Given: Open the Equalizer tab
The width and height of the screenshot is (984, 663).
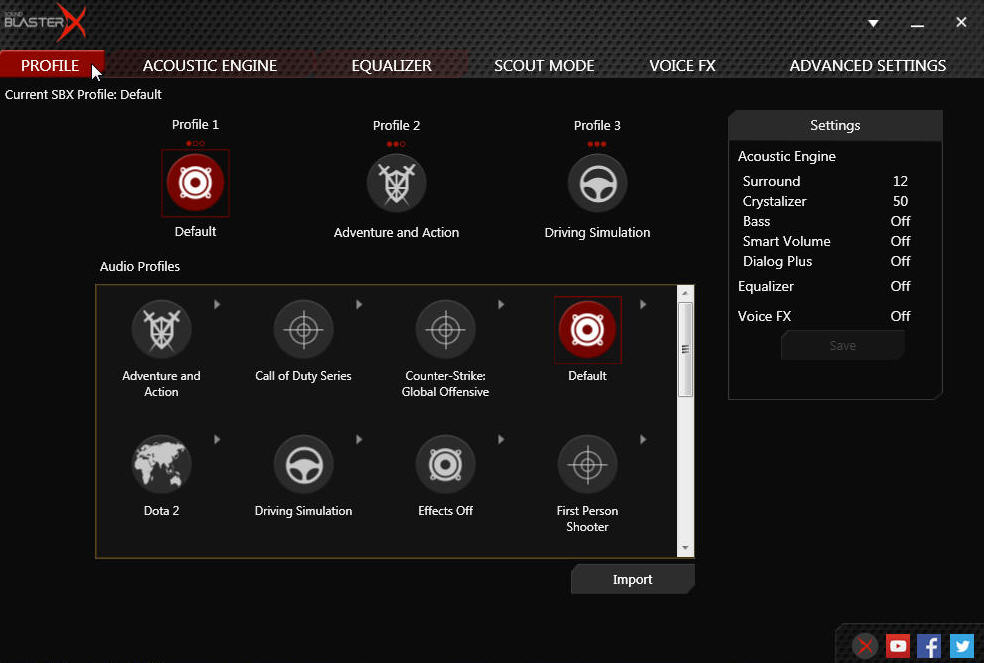Looking at the screenshot, I should (x=391, y=65).
